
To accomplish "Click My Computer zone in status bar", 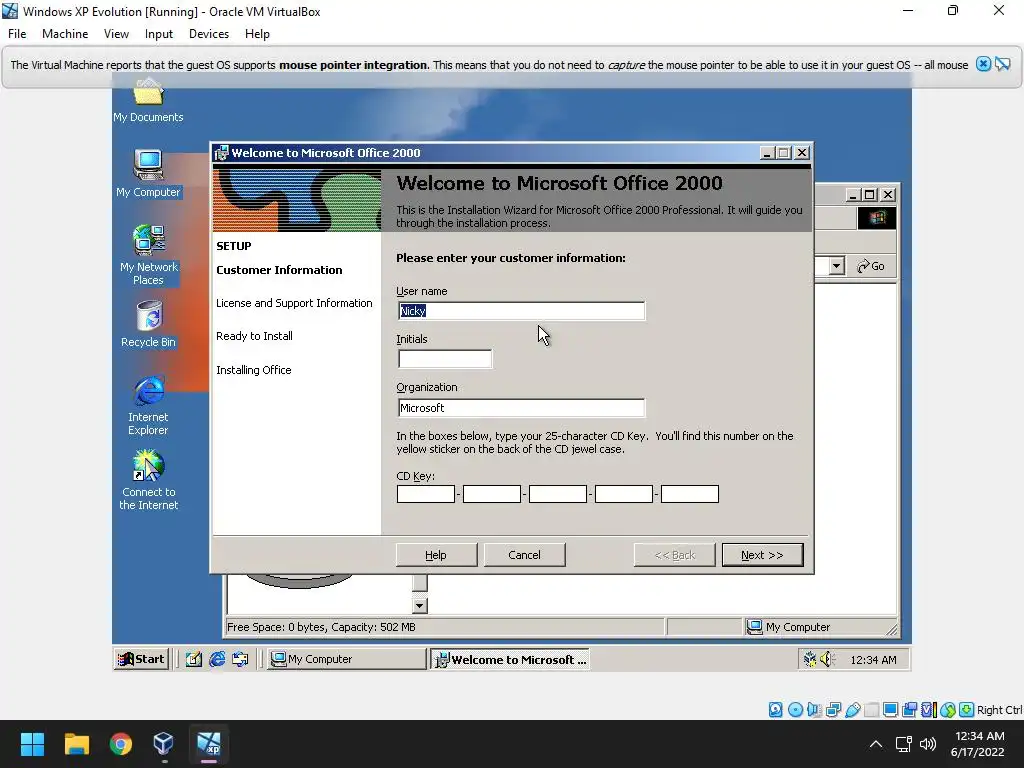I will 789,627.
